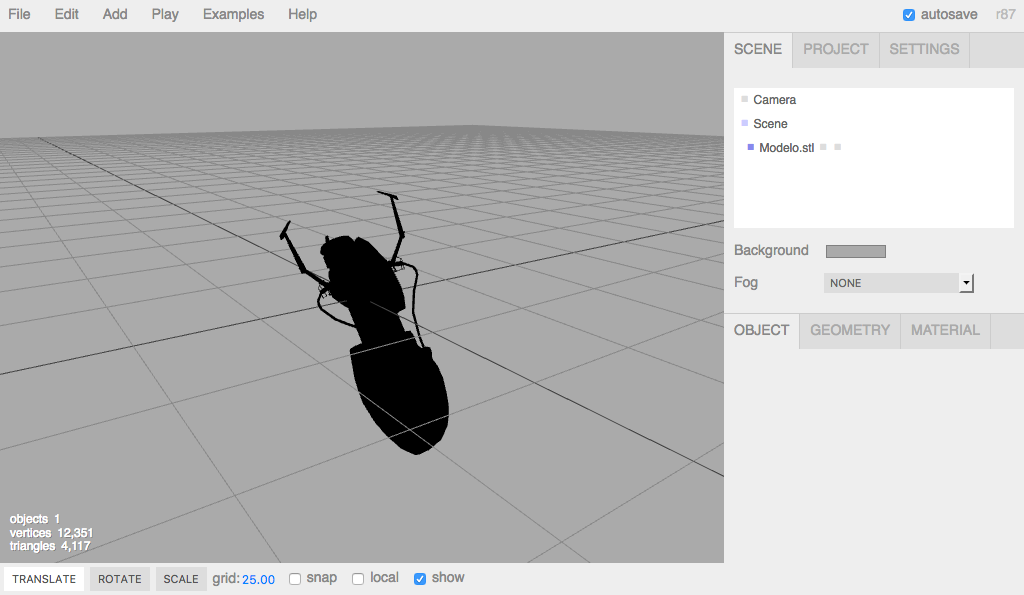Enable the snap checkbox
The width and height of the screenshot is (1024, 595).
pos(295,578)
